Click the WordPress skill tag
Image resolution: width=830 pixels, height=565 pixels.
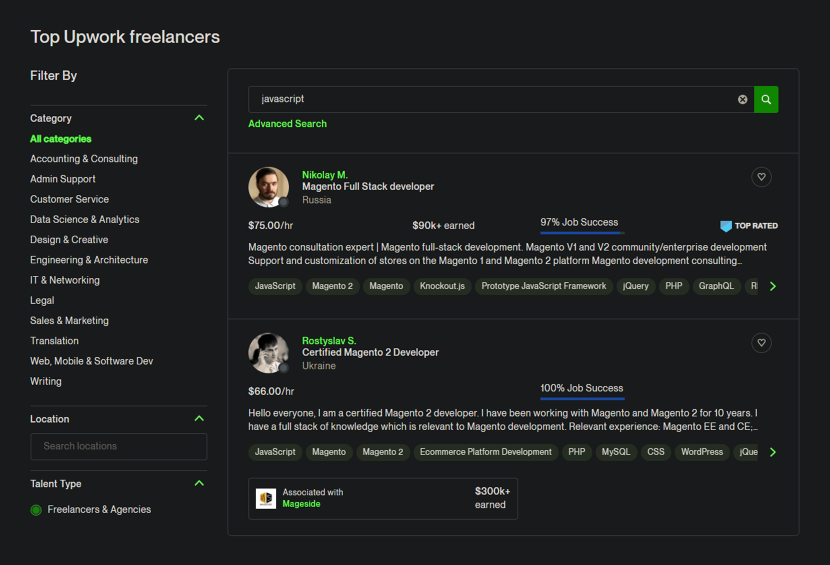click(x=702, y=452)
